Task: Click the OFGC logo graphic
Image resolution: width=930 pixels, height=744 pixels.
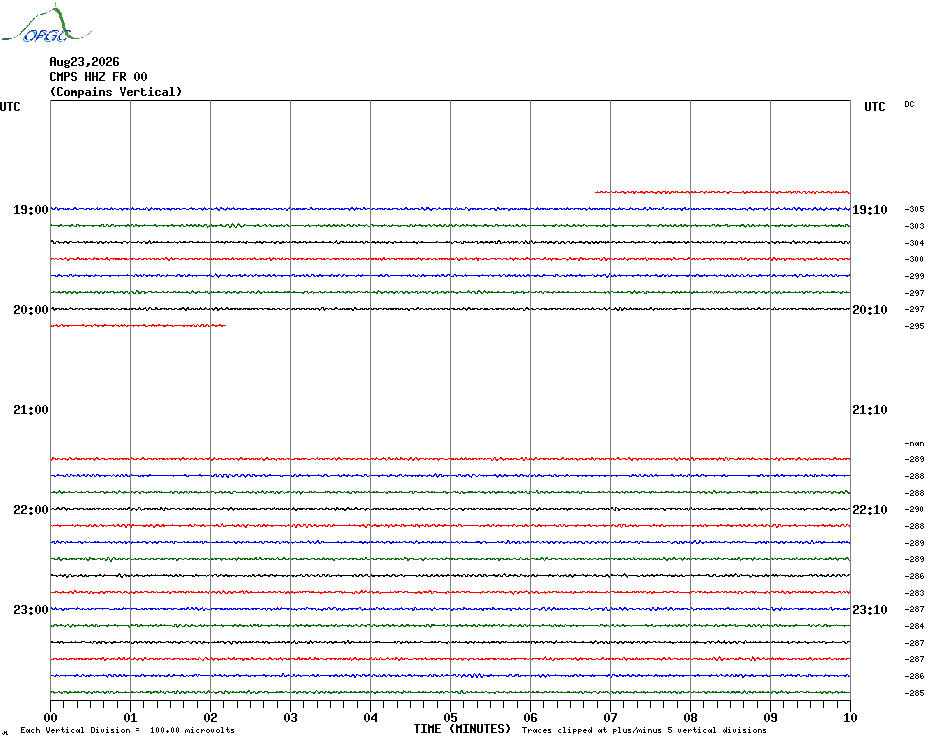Action: [47, 24]
